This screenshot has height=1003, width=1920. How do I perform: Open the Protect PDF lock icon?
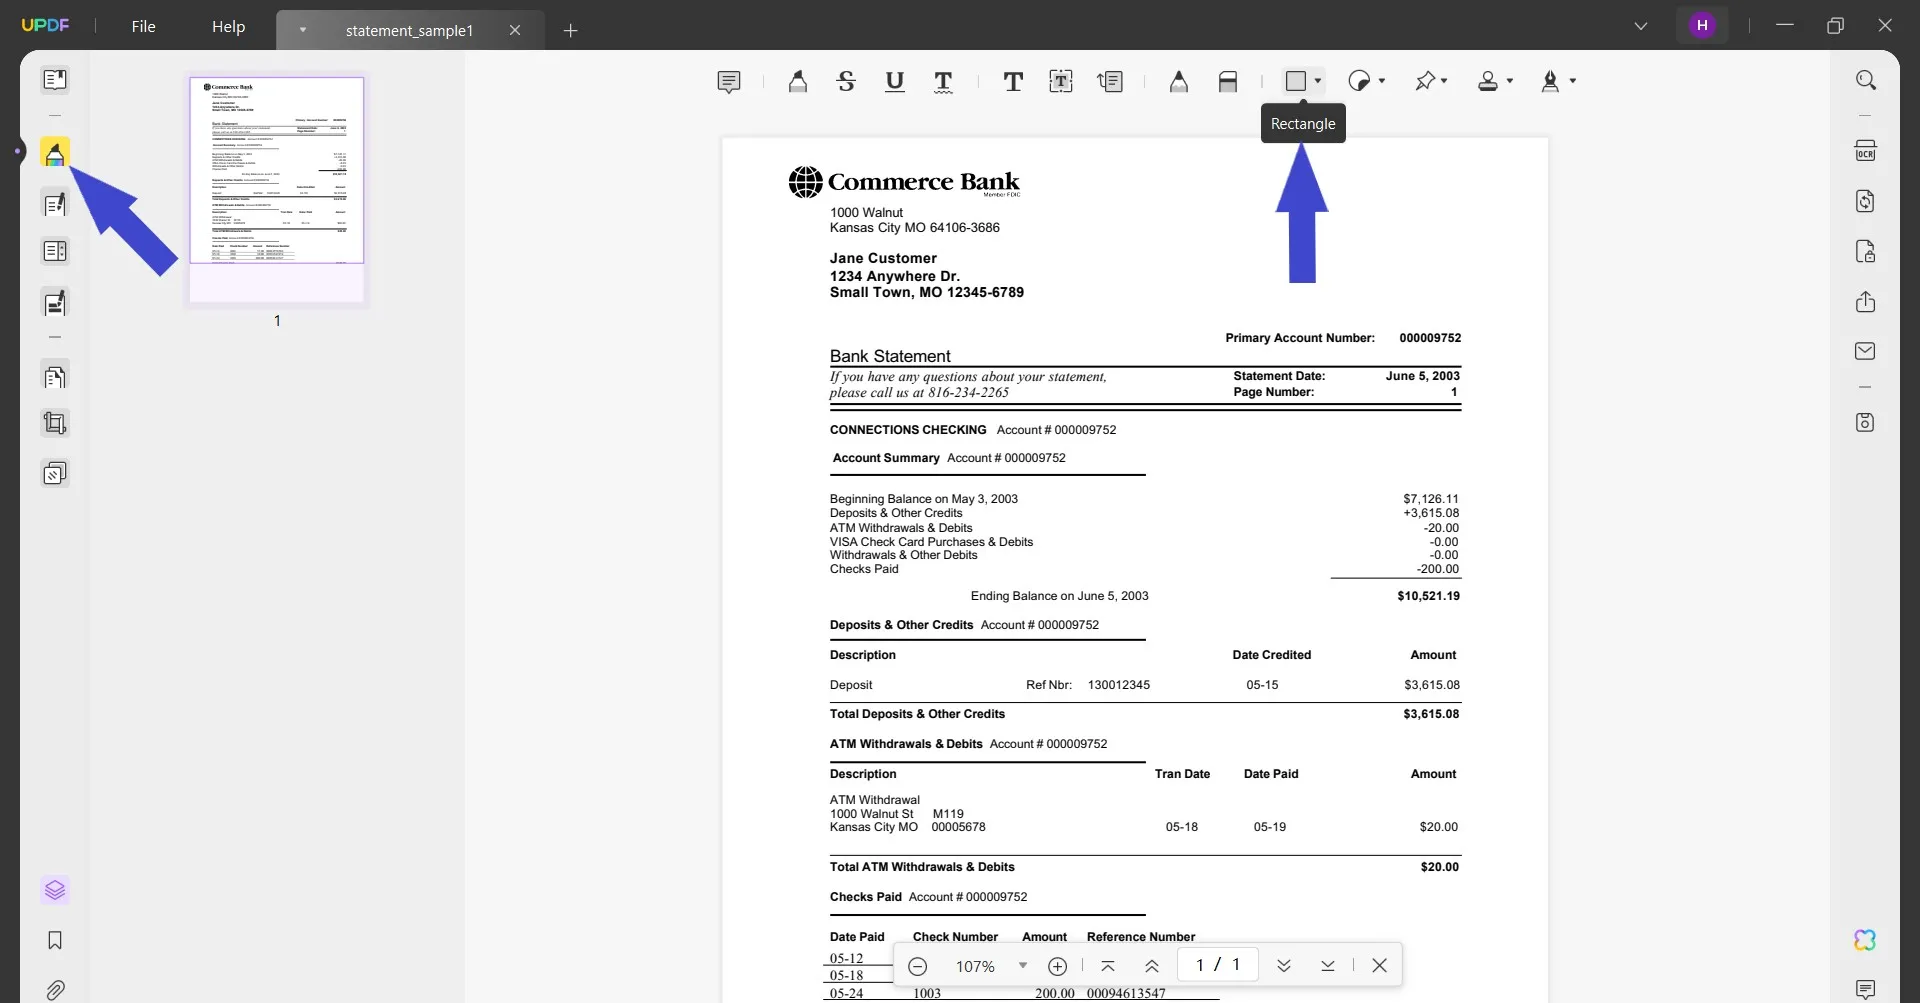point(1866,251)
